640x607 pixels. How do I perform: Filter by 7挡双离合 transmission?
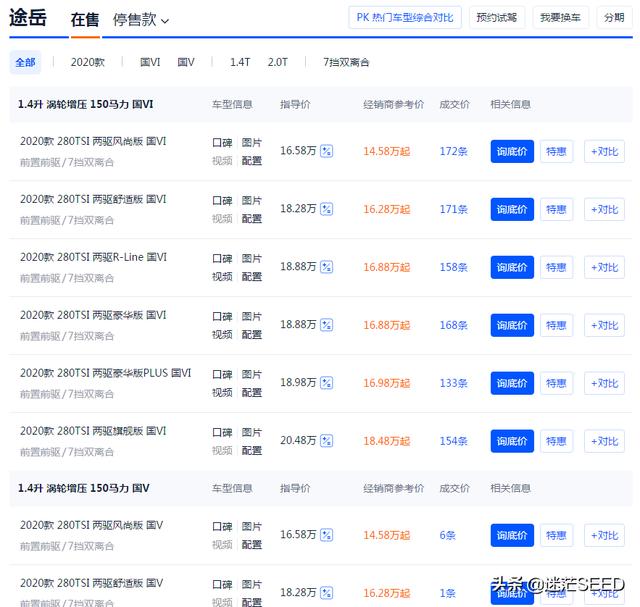(346, 62)
